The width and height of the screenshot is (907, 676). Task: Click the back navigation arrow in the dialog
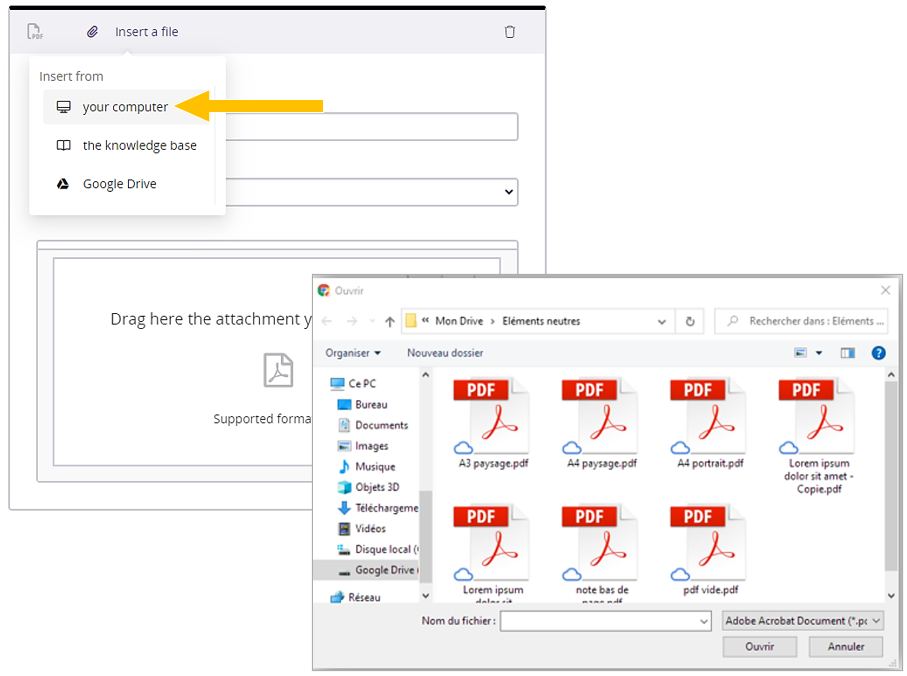(328, 320)
